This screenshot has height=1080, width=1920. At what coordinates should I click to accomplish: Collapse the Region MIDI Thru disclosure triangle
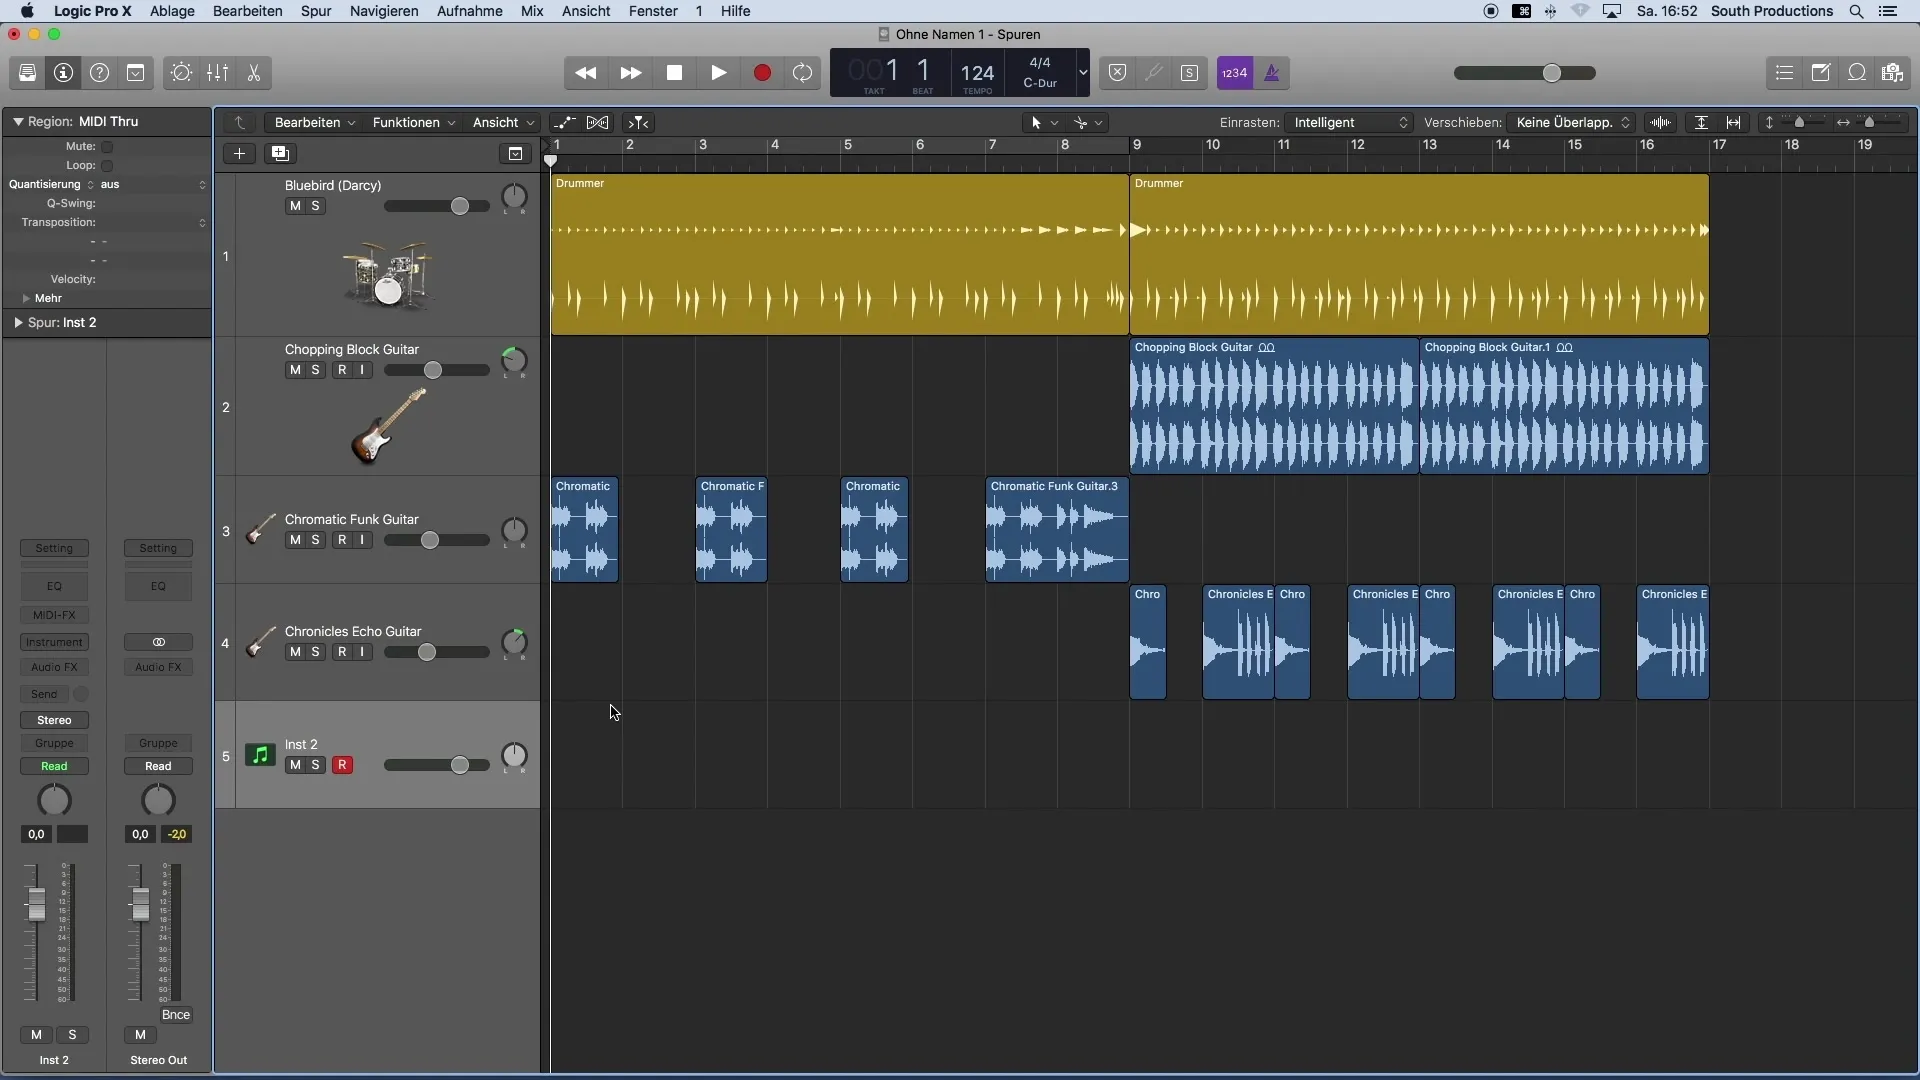pyautogui.click(x=18, y=121)
